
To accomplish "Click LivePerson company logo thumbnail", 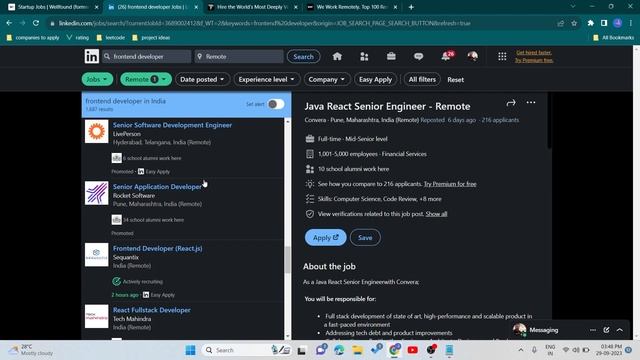I will click(x=96, y=131).
